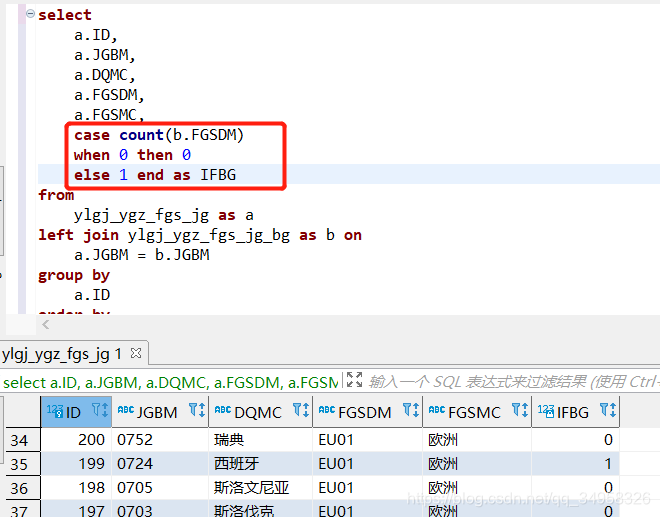Place cursor on 'ylgj_ygz_fgs_jg as a' line
This screenshot has height=517, width=660.
point(164,216)
